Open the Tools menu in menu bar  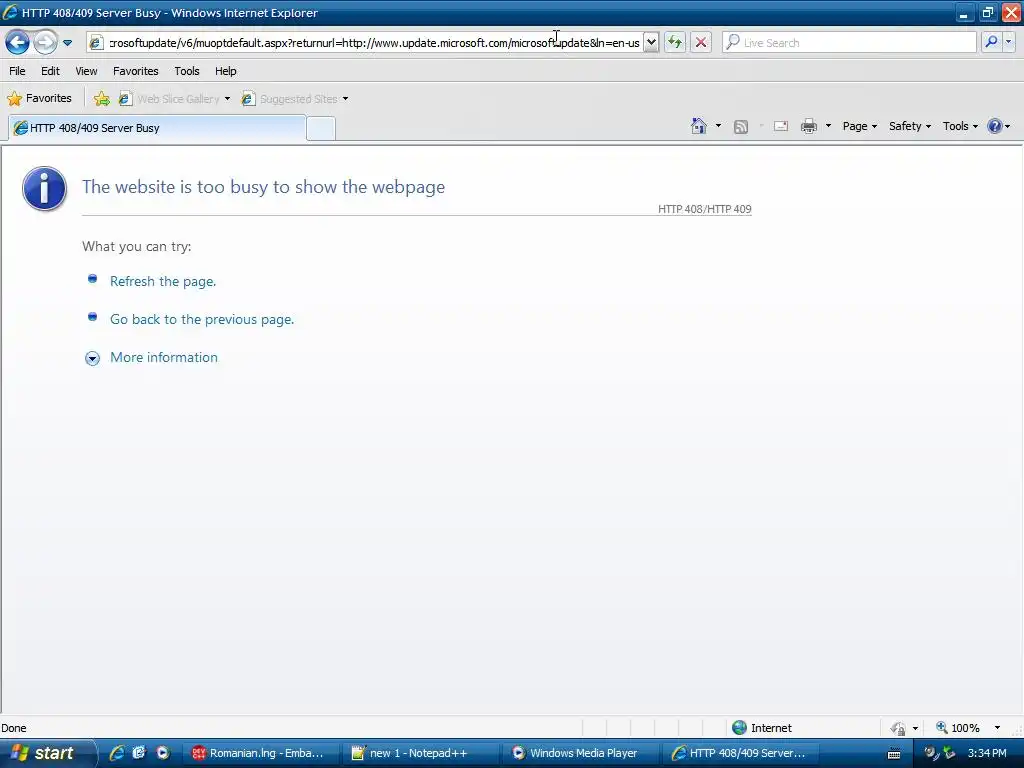pyautogui.click(x=187, y=71)
